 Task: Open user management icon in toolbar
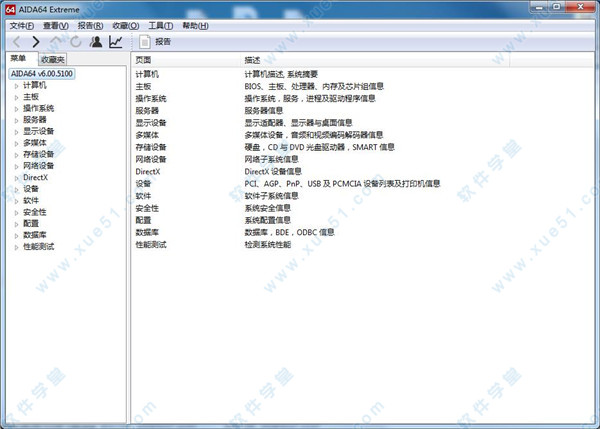pos(96,41)
